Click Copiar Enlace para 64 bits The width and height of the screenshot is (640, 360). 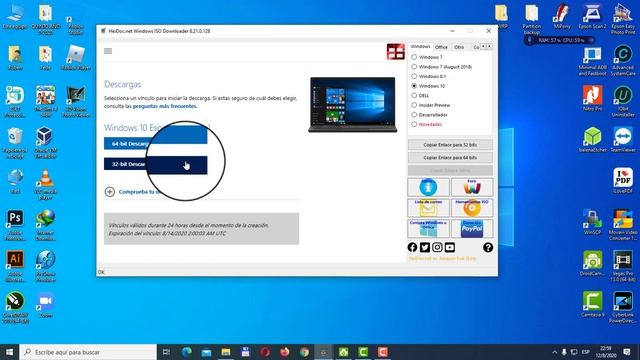450,158
